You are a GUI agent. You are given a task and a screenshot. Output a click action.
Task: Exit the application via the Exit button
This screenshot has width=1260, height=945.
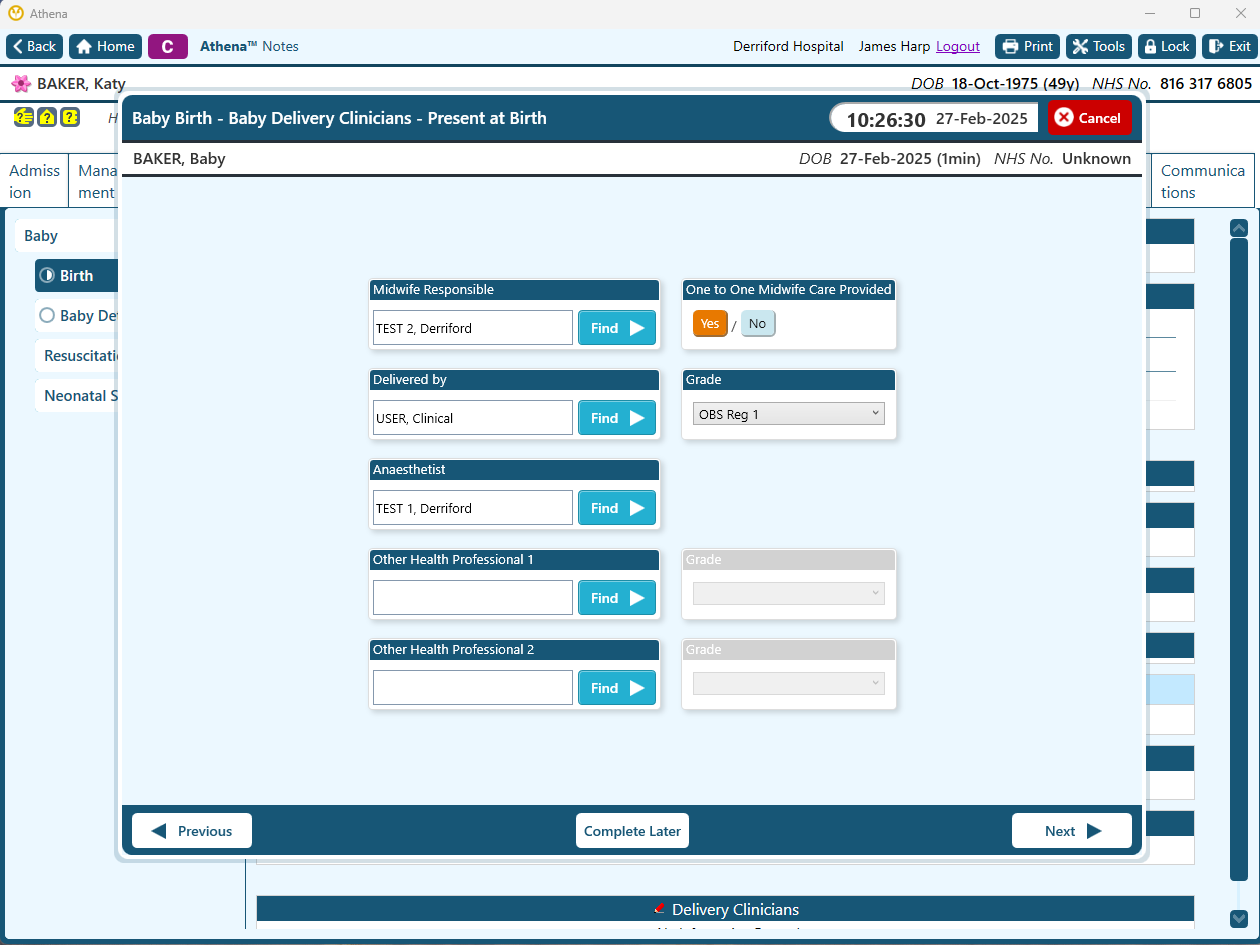(x=1229, y=46)
